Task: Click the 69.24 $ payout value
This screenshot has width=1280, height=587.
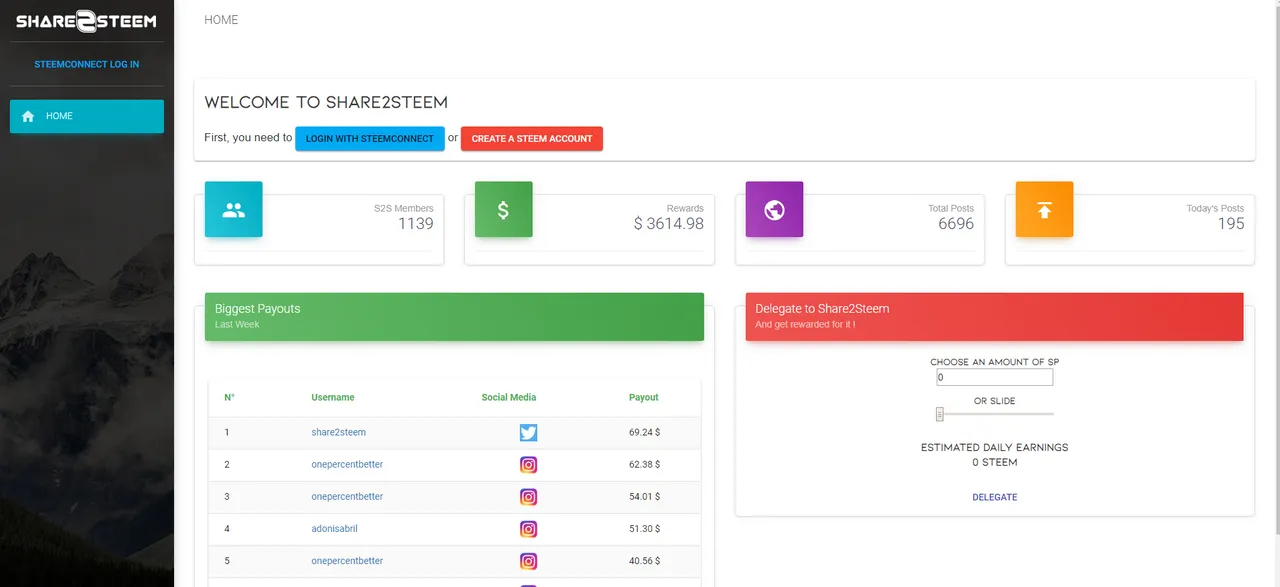Action: coord(644,433)
